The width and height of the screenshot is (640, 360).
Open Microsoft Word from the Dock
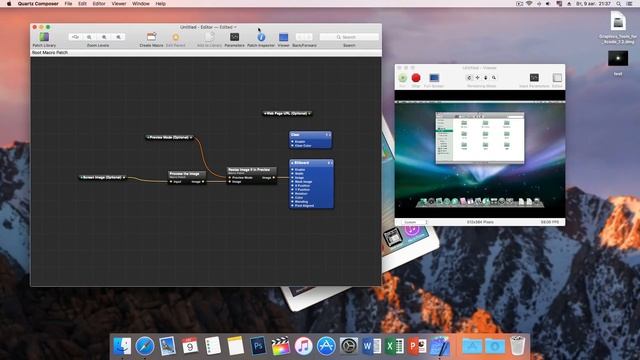[371, 346]
